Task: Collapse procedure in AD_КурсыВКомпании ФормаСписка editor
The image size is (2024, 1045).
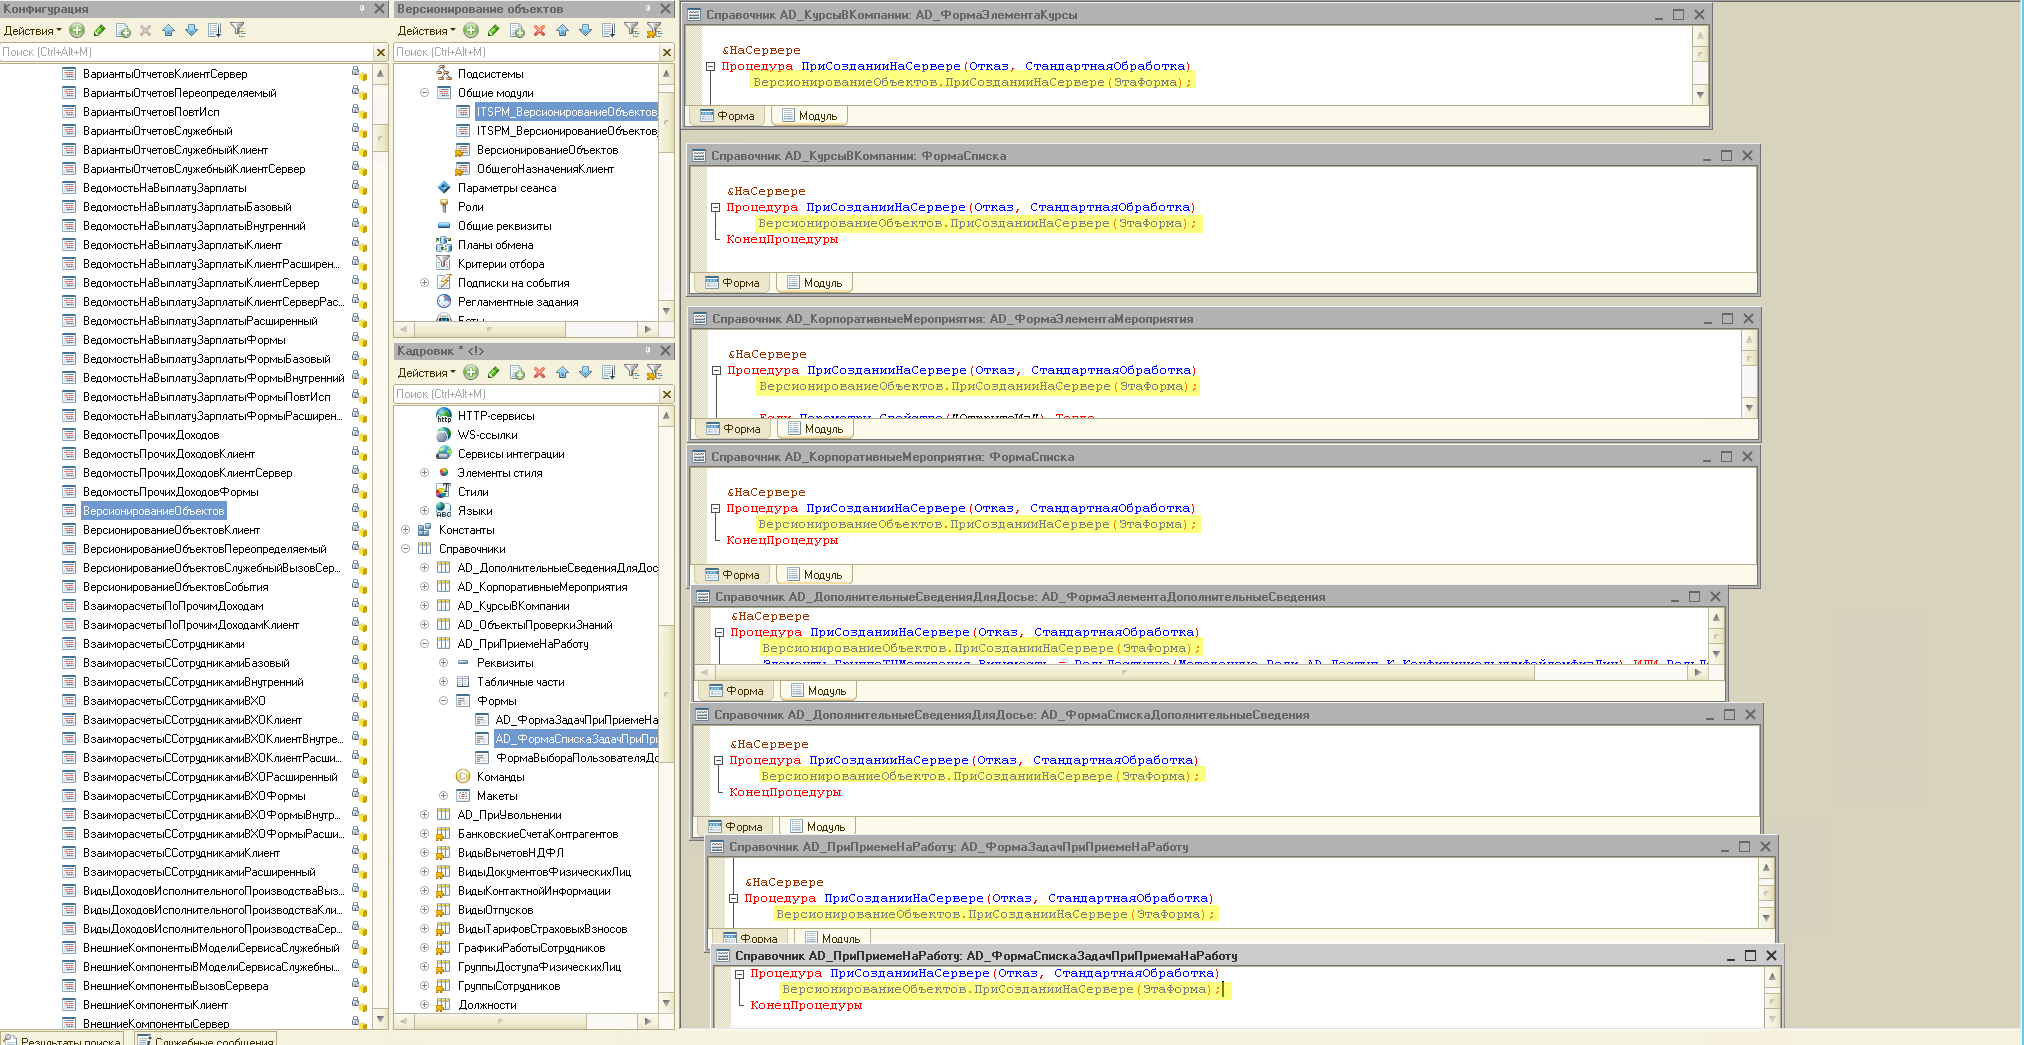Action: tap(715, 208)
